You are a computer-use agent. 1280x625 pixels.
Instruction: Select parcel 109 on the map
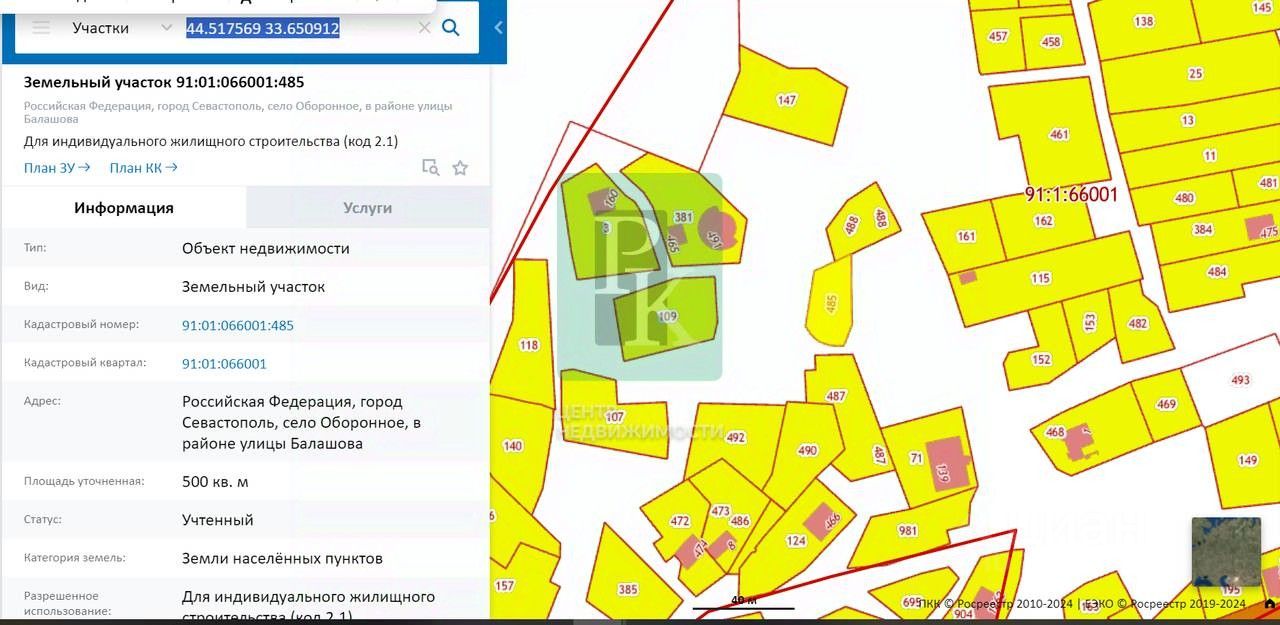(668, 317)
